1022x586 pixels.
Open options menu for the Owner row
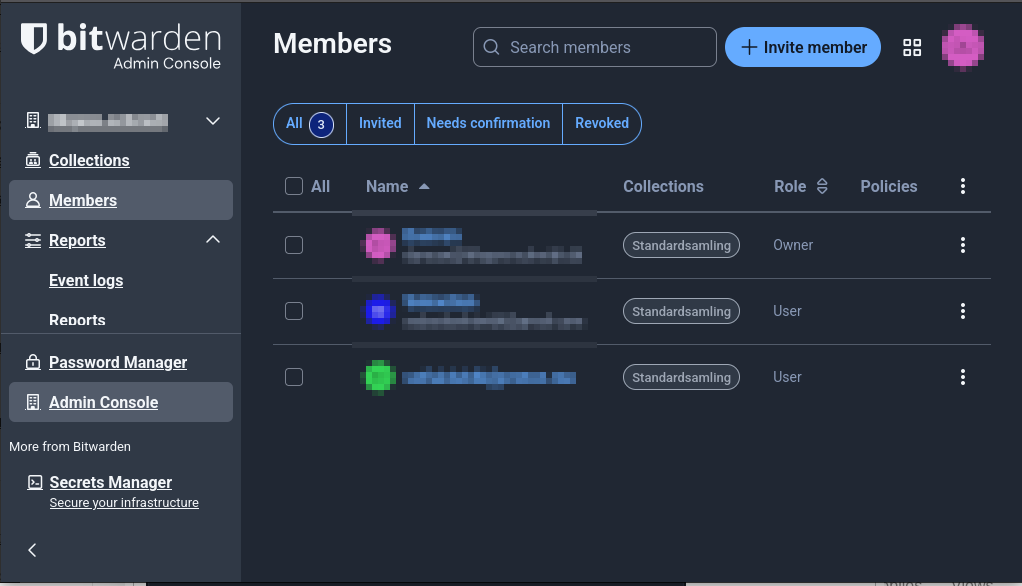(963, 245)
